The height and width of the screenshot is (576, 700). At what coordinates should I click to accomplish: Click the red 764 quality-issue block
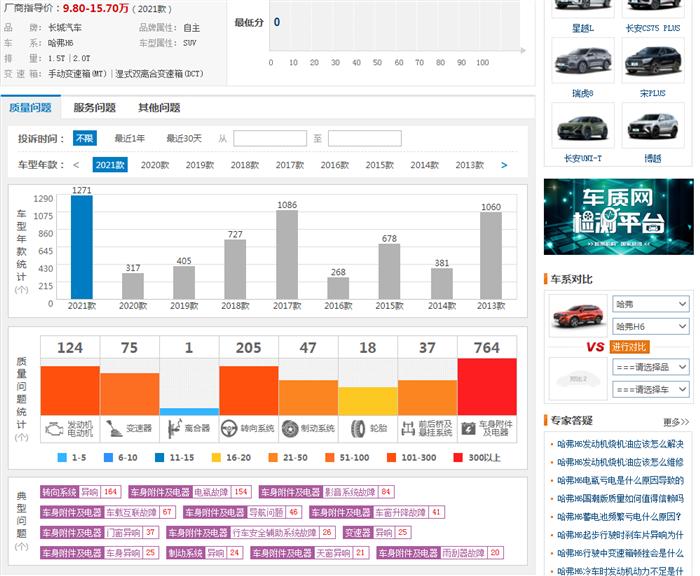click(487, 387)
